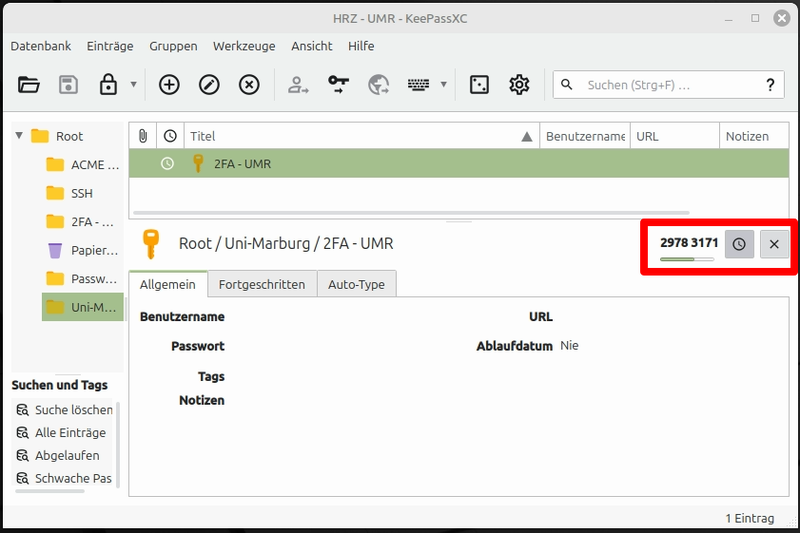Click the TOTP remaining time progress bar
Image resolution: width=800 pixels, height=533 pixels.
[687, 259]
